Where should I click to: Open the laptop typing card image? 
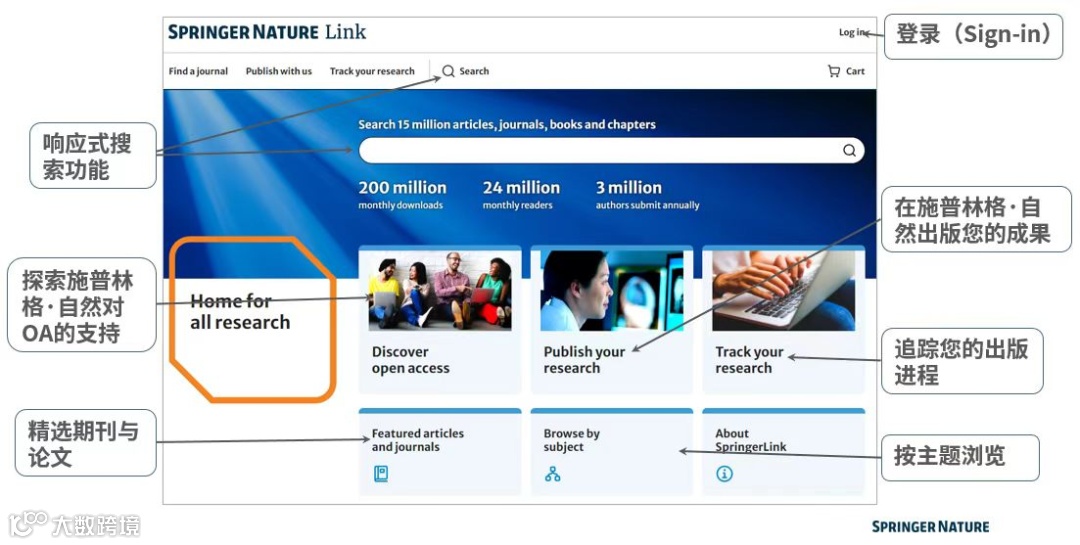783,290
